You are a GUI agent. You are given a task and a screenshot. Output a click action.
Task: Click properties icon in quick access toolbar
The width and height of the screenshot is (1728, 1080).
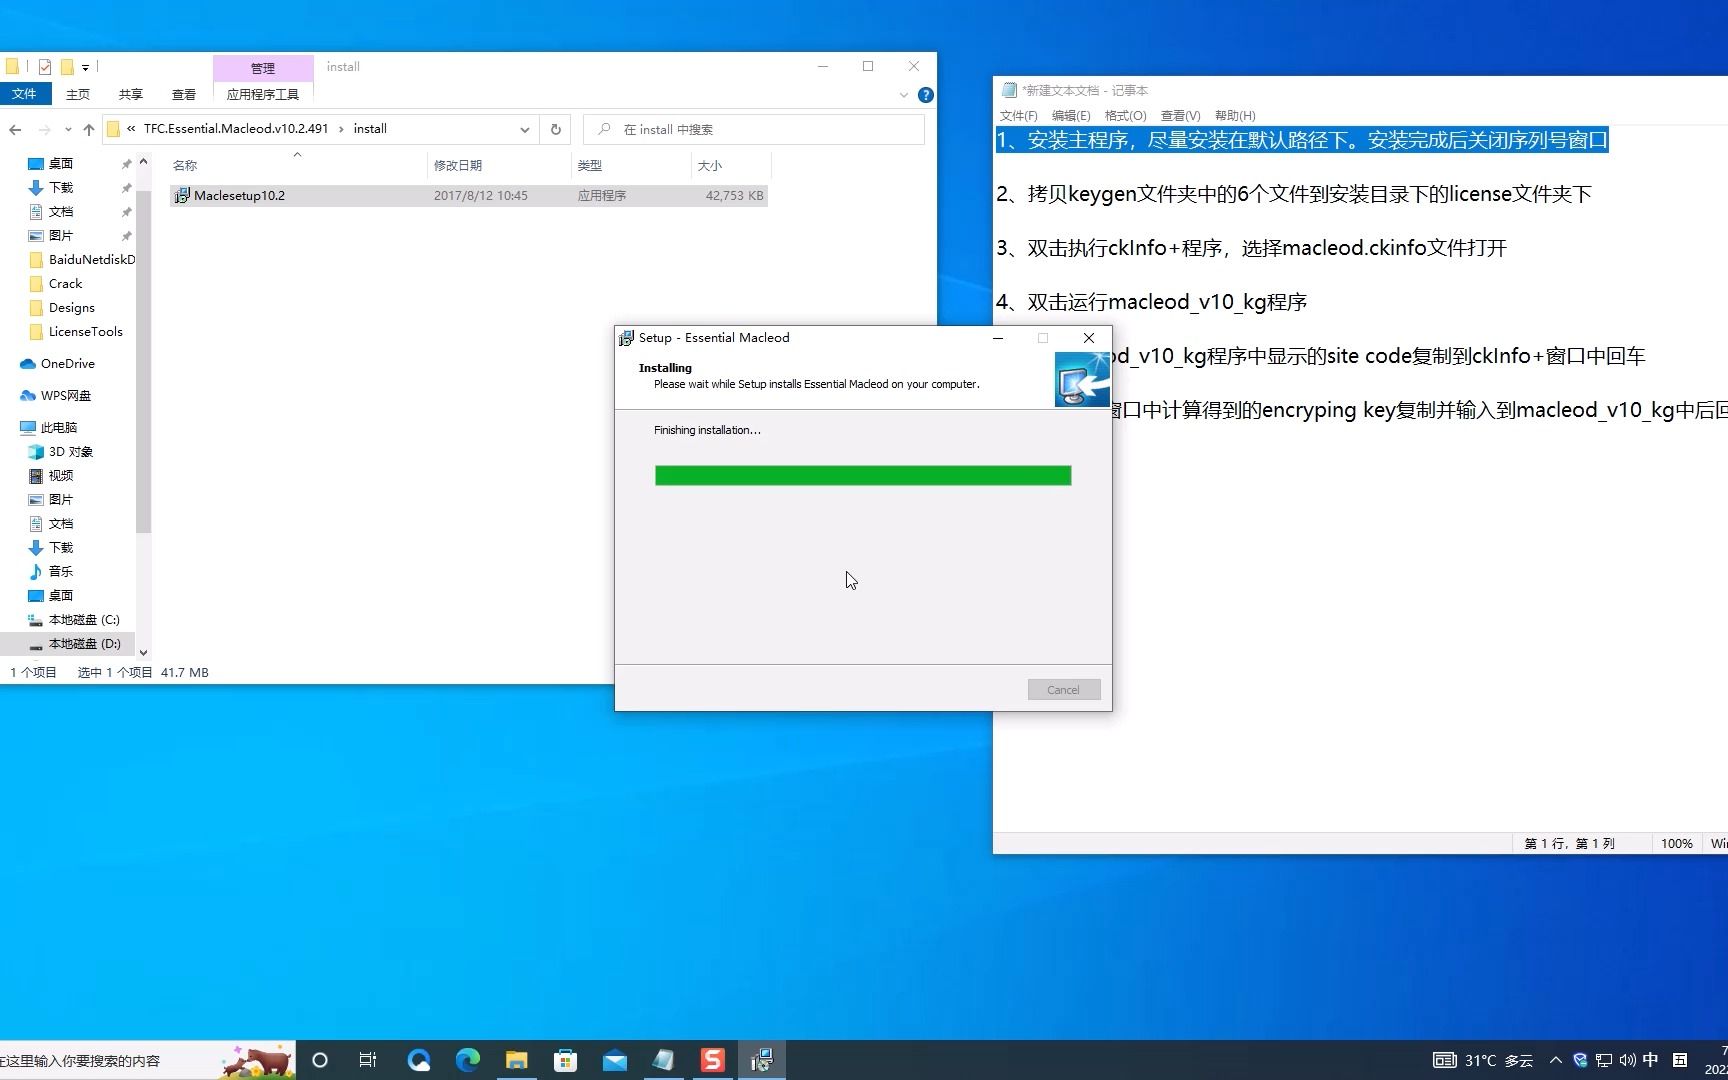pyautogui.click(x=45, y=67)
